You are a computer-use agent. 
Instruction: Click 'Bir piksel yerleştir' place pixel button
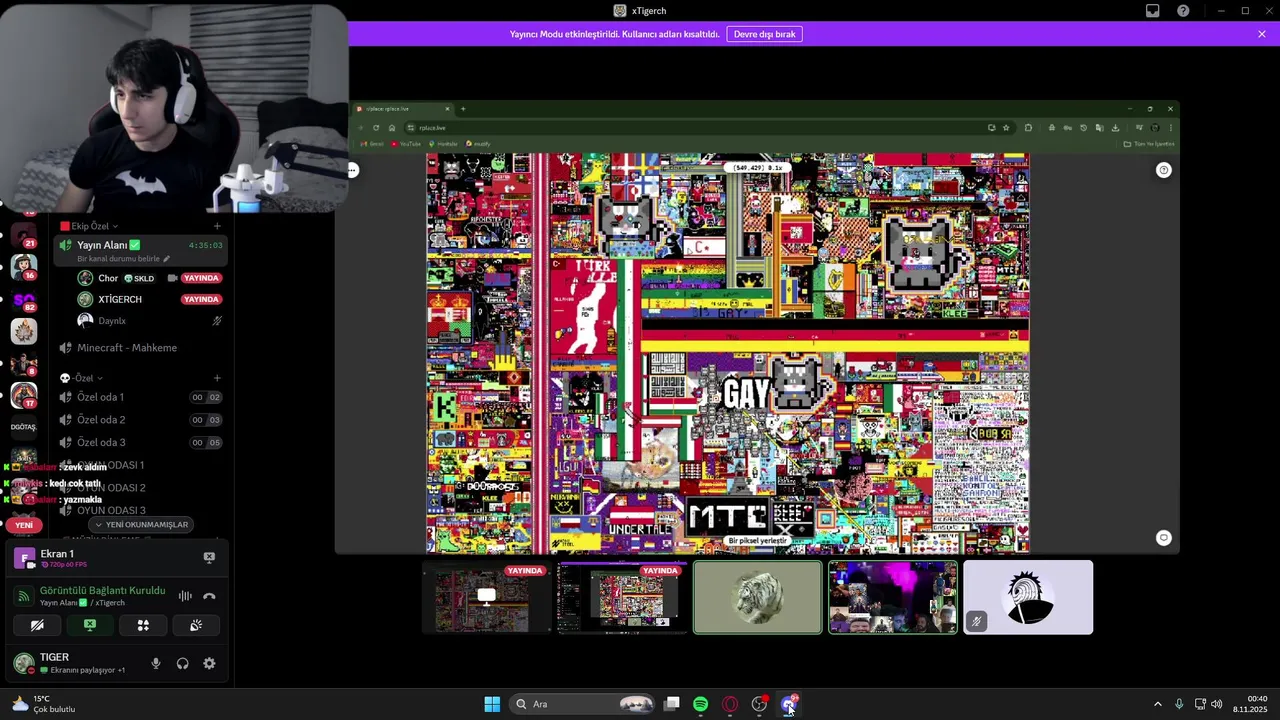click(757, 541)
